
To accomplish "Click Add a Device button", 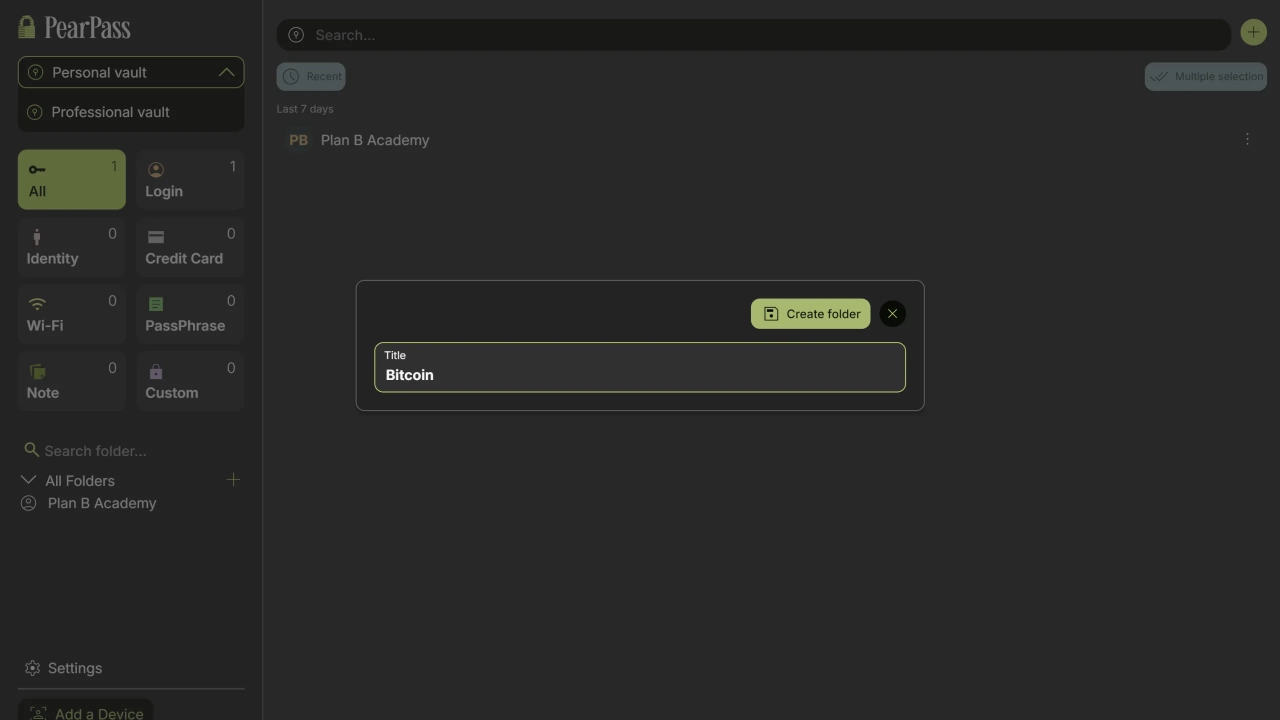I will click(86, 711).
